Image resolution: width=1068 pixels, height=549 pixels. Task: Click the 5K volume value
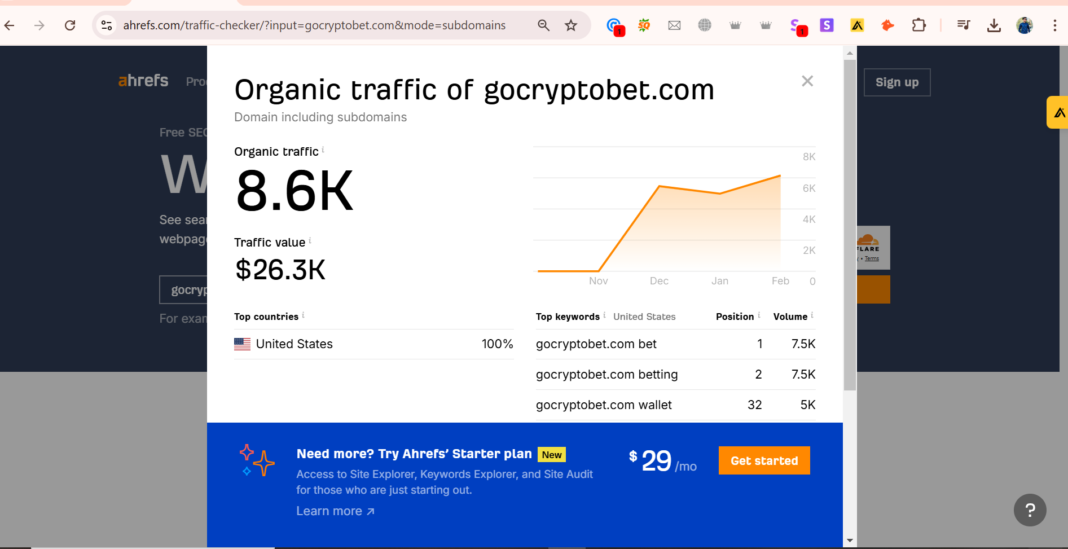tap(807, 405)
